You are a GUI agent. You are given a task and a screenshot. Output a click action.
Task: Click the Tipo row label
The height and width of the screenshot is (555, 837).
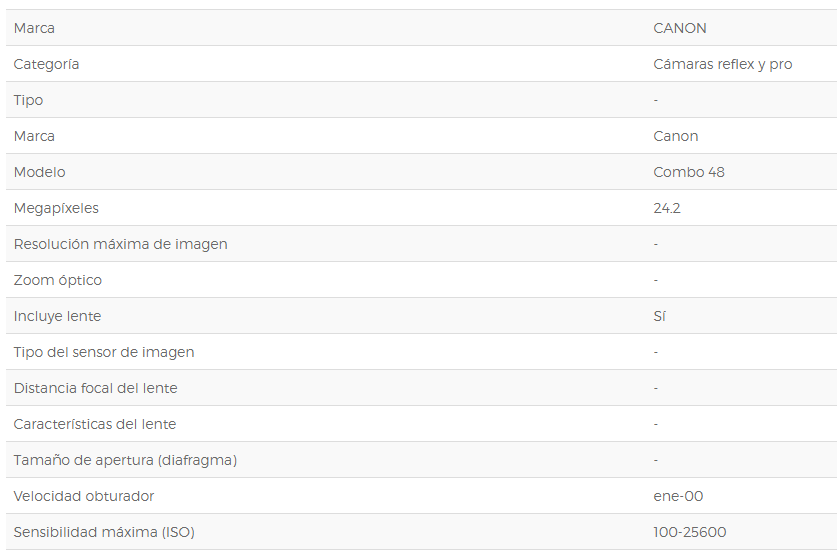tap(28, 100)
